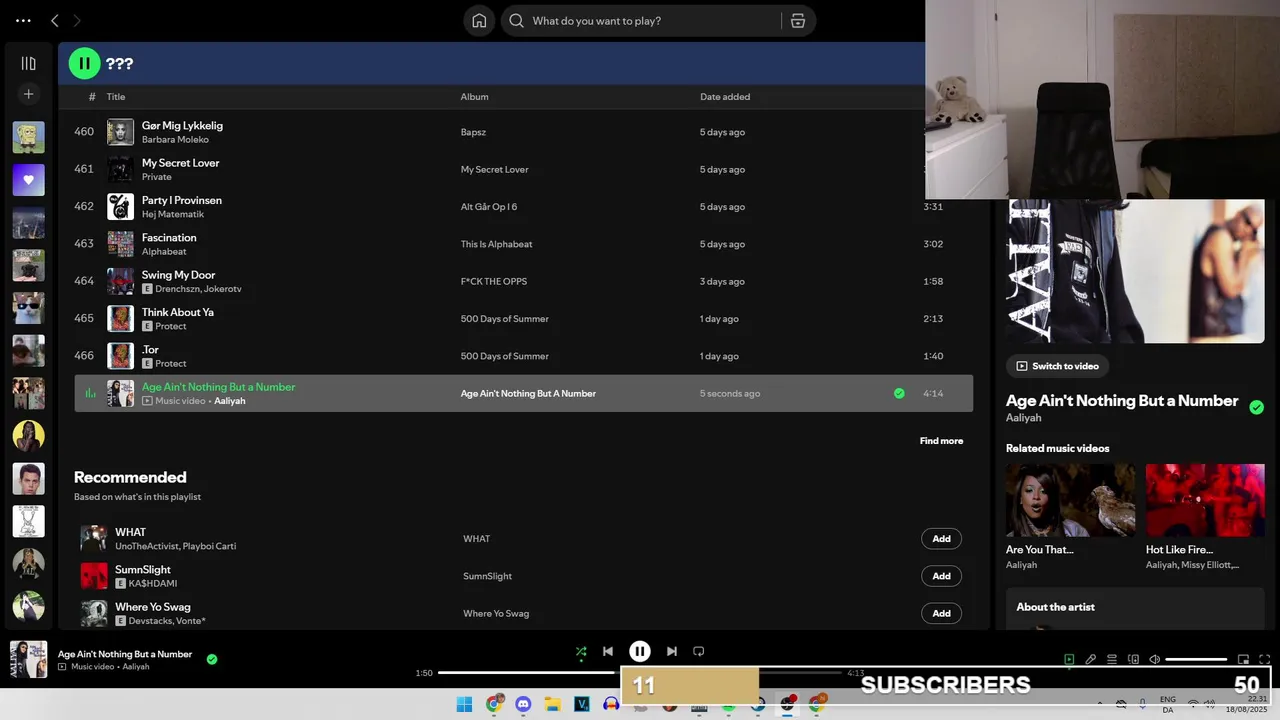
Task: Add WHAT to the playlist
Action: tap(941, 539)
